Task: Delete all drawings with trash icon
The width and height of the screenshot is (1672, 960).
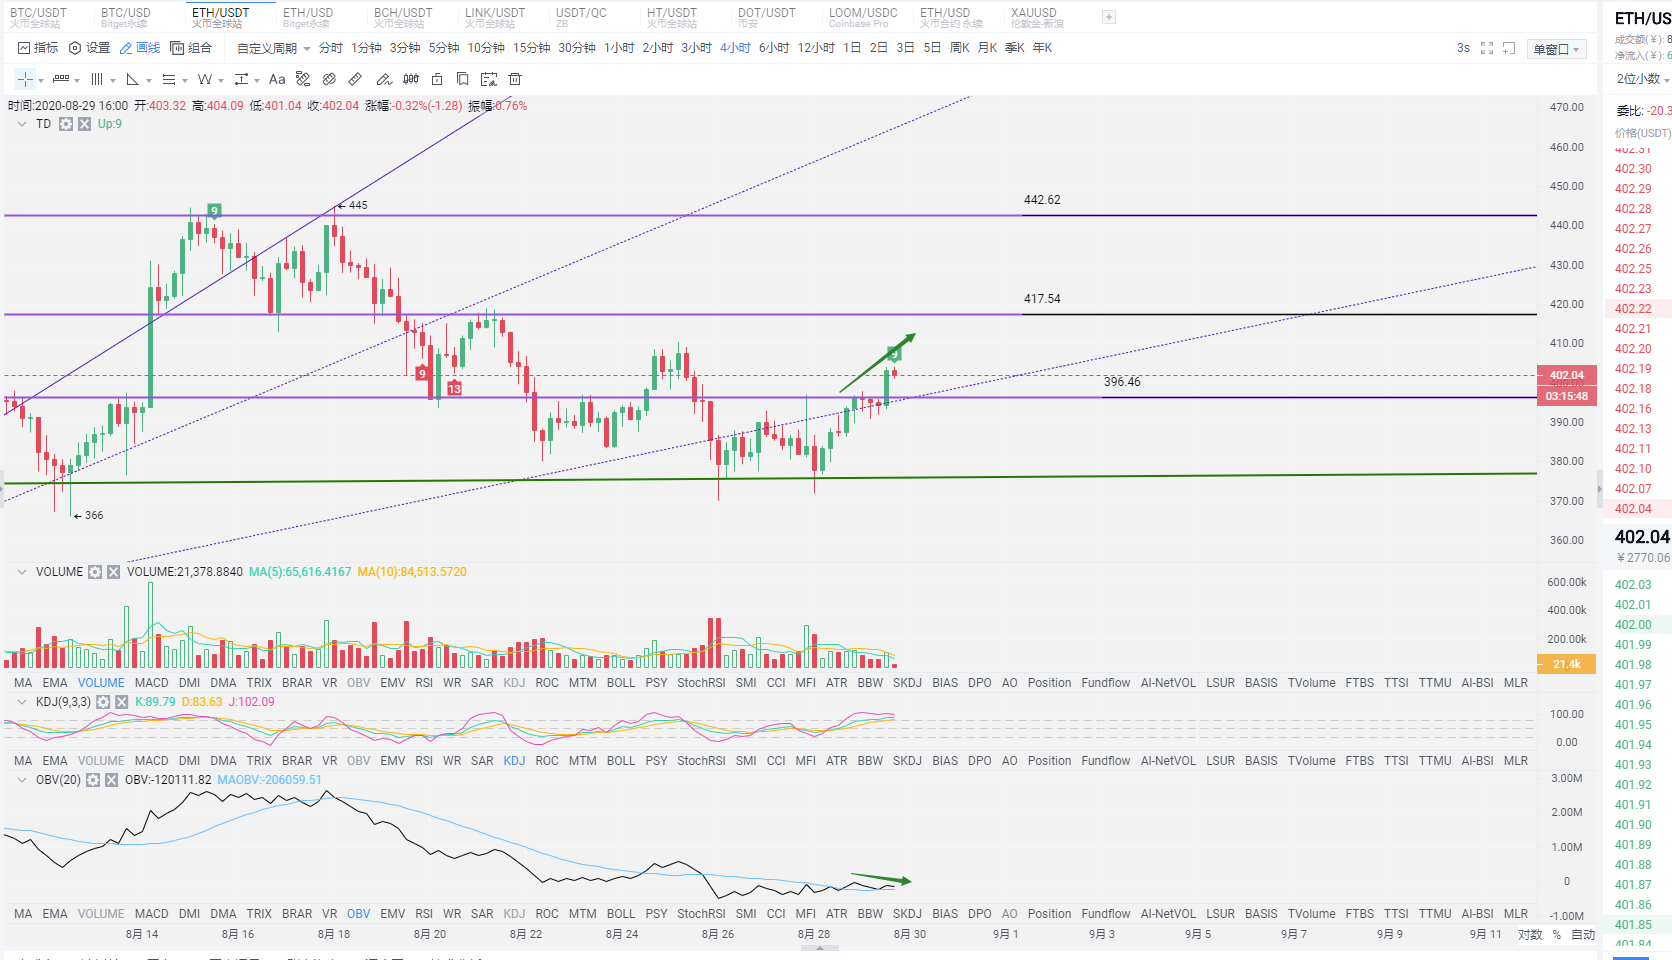Action: point(515,79)
